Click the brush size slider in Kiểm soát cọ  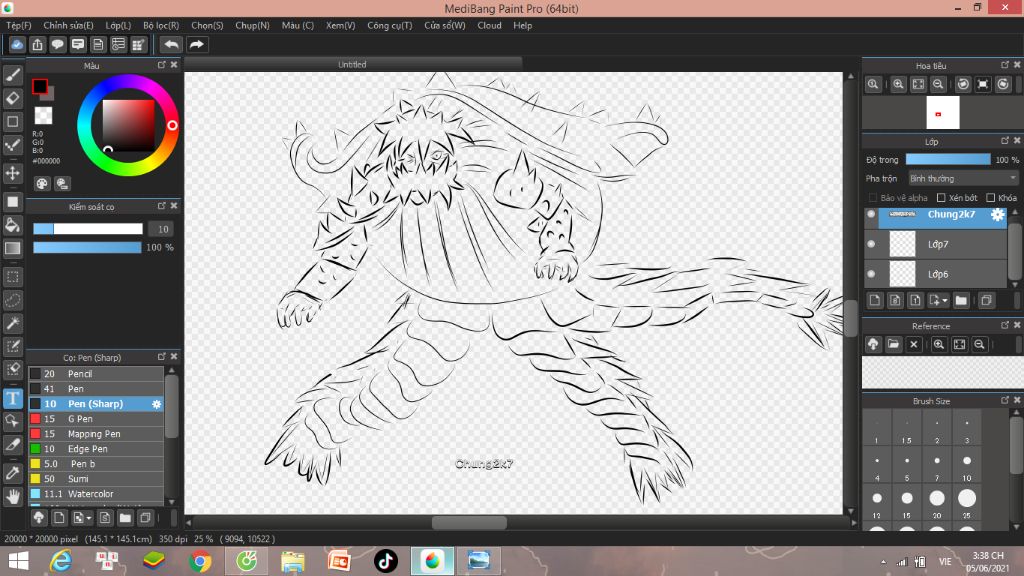(x=88, y=229)
